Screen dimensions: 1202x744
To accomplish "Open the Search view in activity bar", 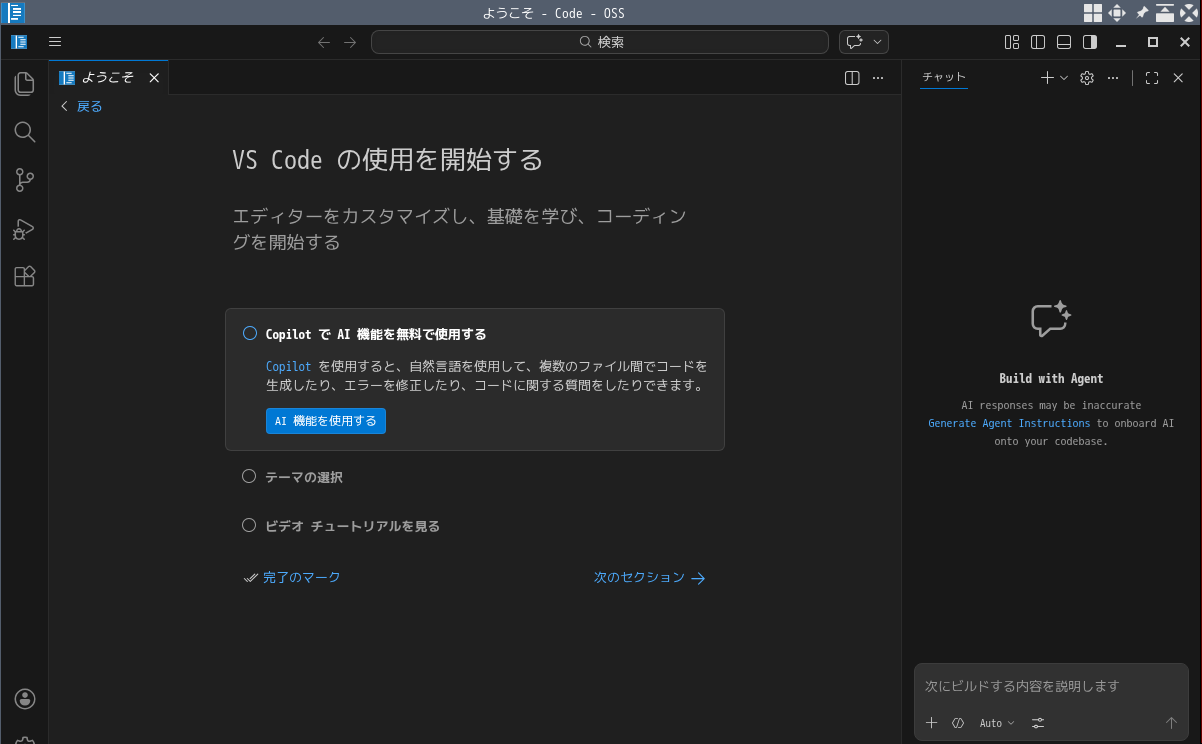I will click(24, 132).
